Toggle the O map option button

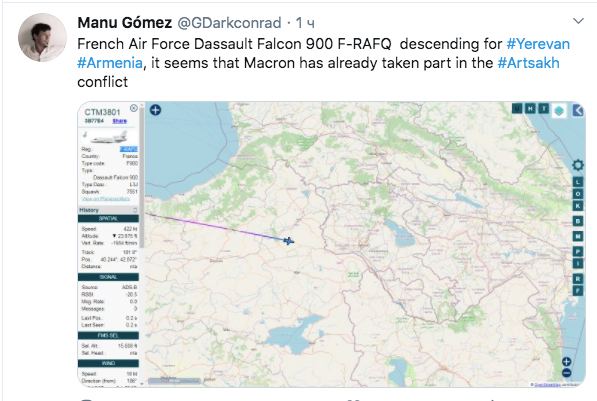coord(578,194)
